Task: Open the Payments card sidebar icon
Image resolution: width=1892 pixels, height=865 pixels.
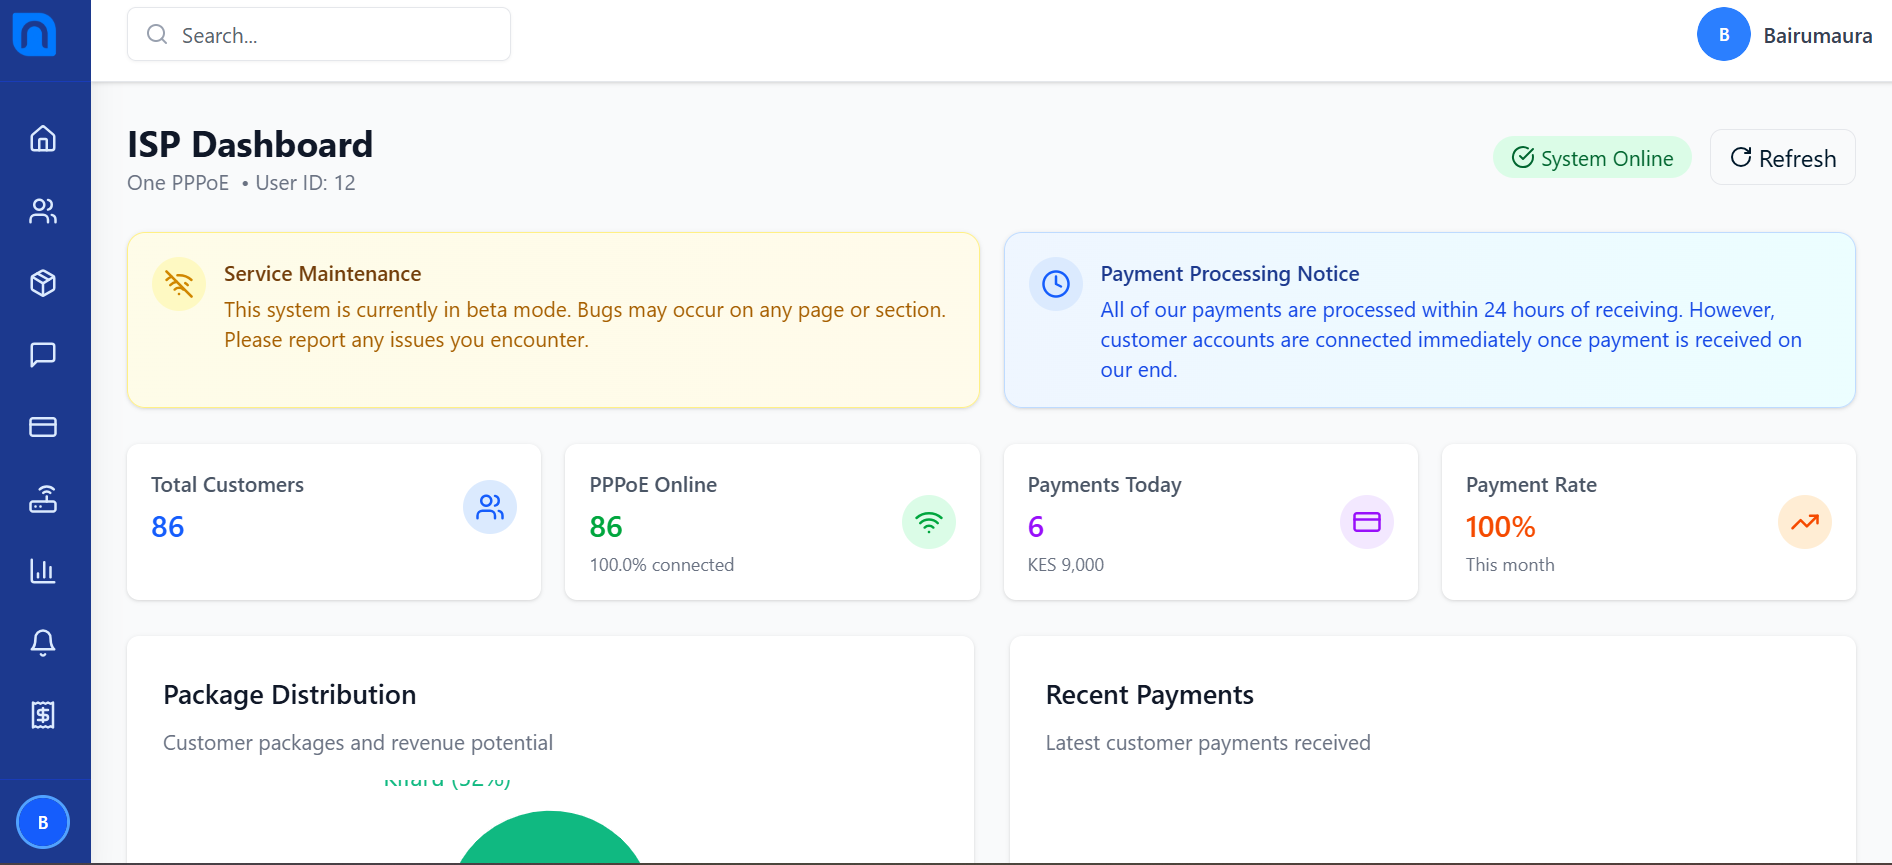Action: (43, 427)
